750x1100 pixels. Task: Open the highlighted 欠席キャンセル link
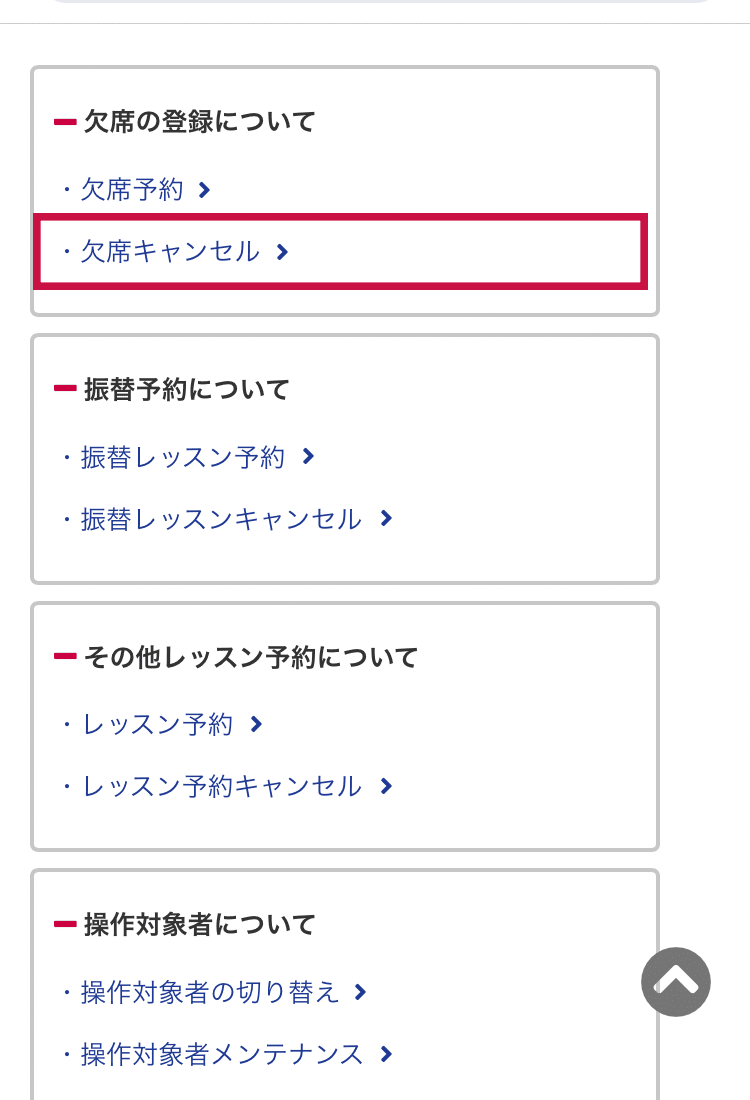click(x=170, y=252)
